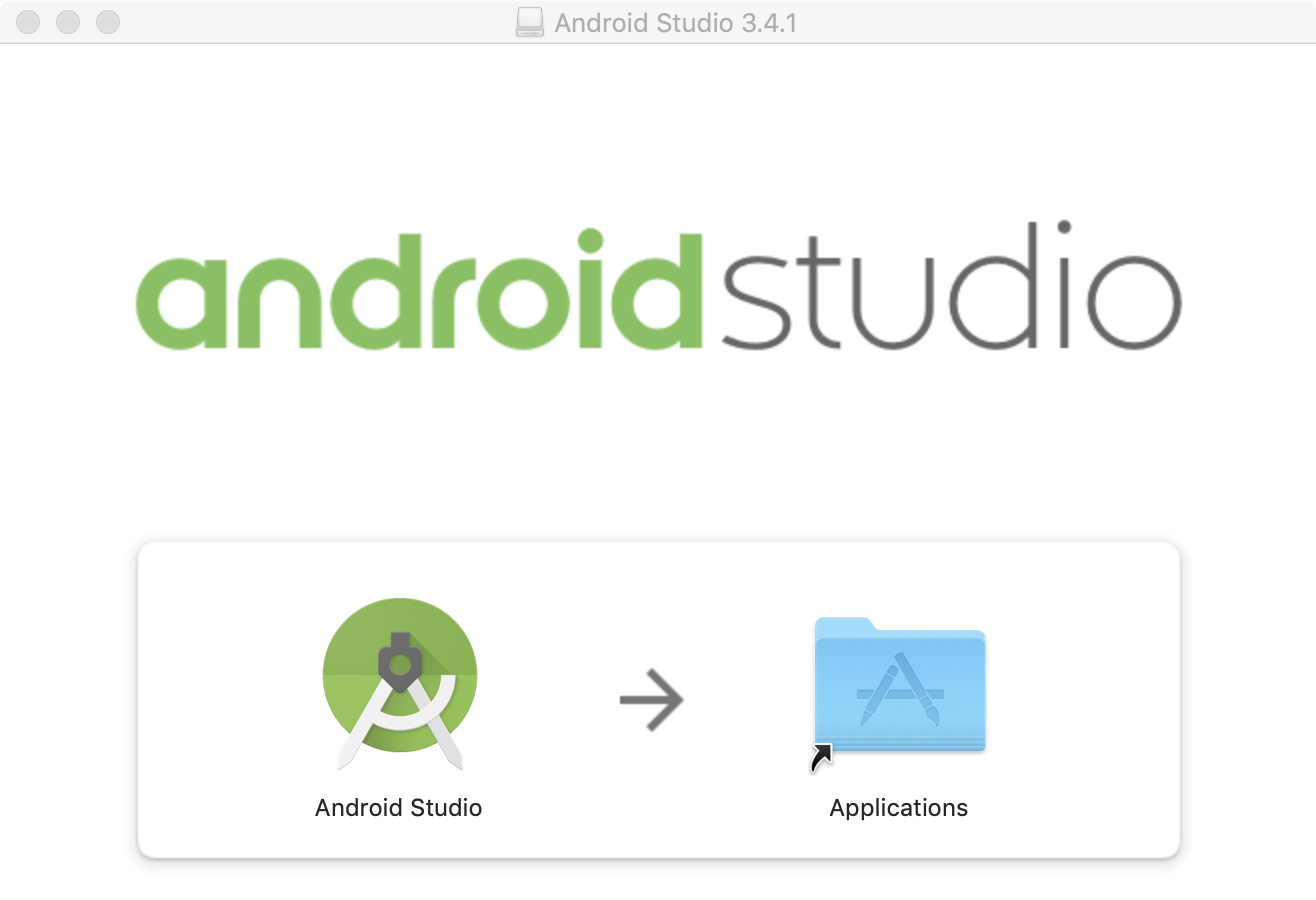
Task: Minimize the Android Studio 3.4.1 window
Action: click(x=68, y=22)
